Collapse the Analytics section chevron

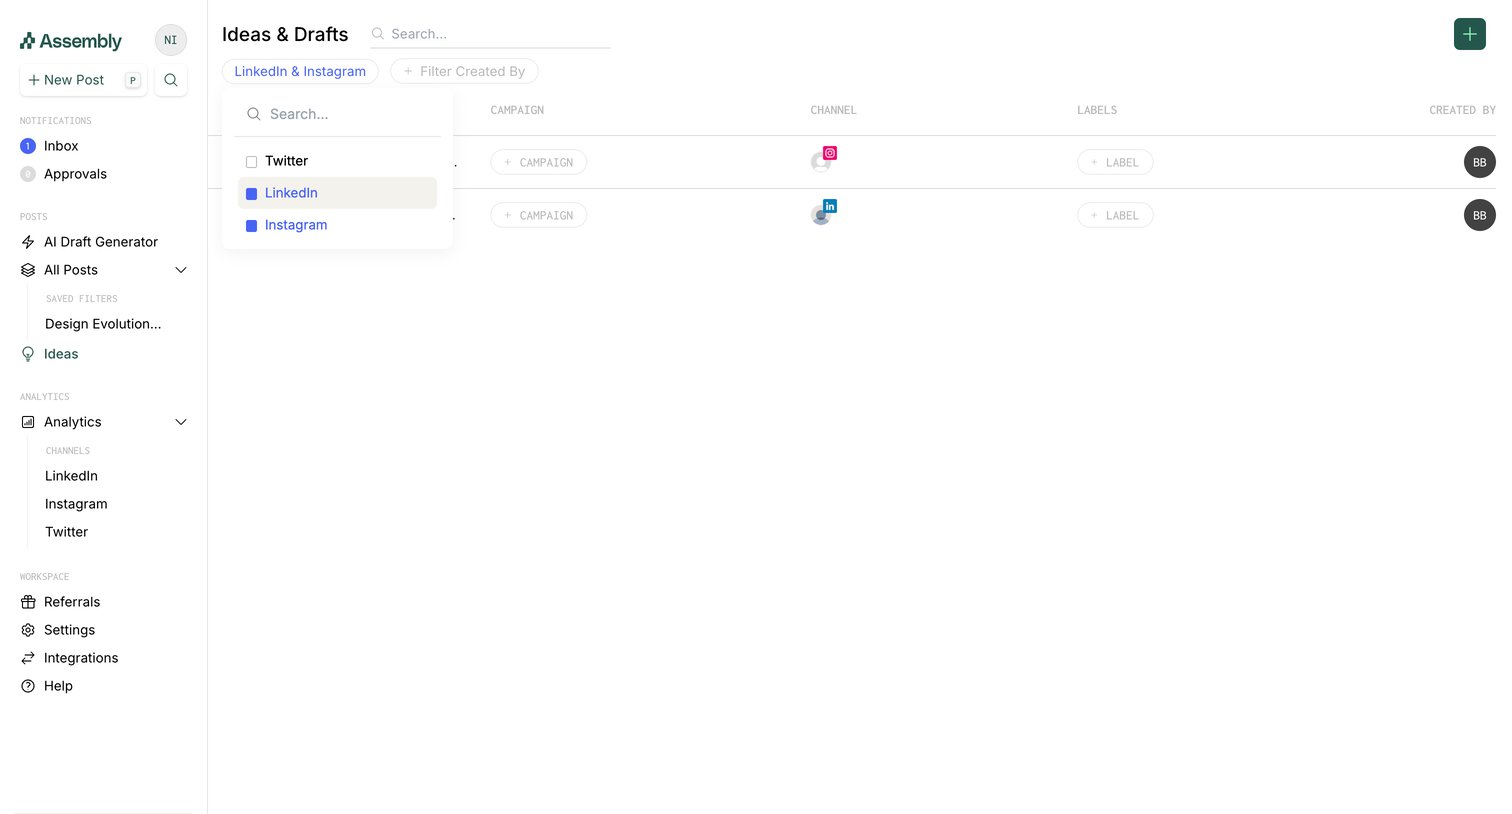pyautogui.click(x=181, y=422)
